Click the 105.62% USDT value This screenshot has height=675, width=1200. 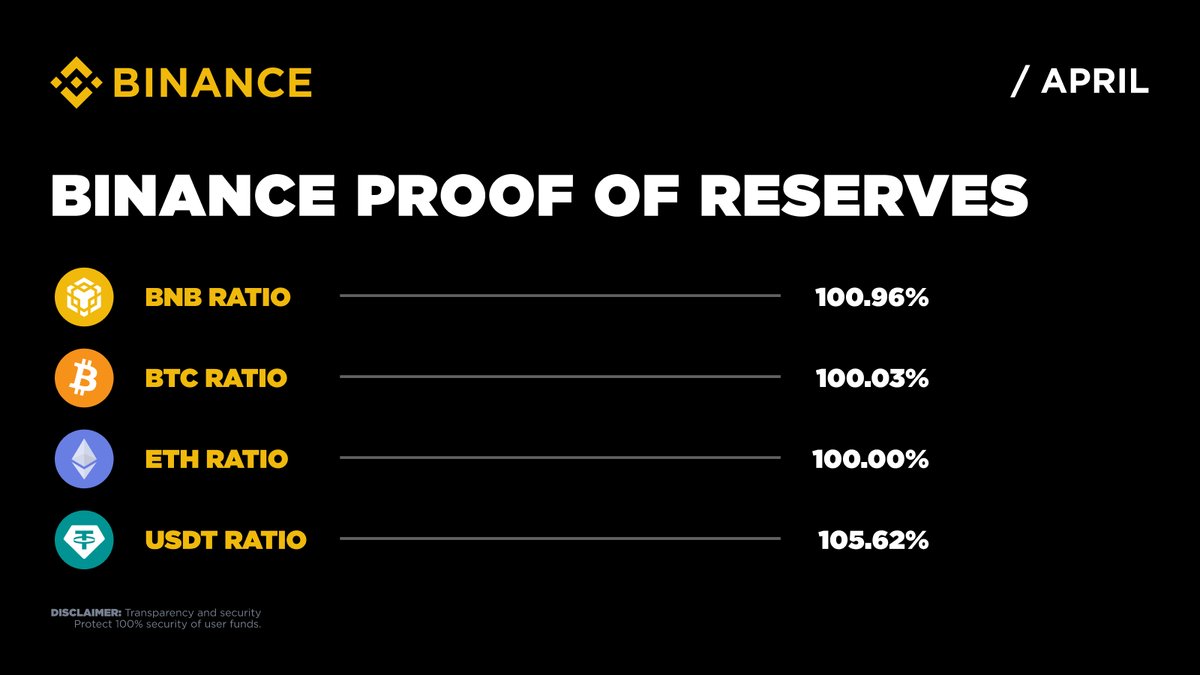pos(873,540)
